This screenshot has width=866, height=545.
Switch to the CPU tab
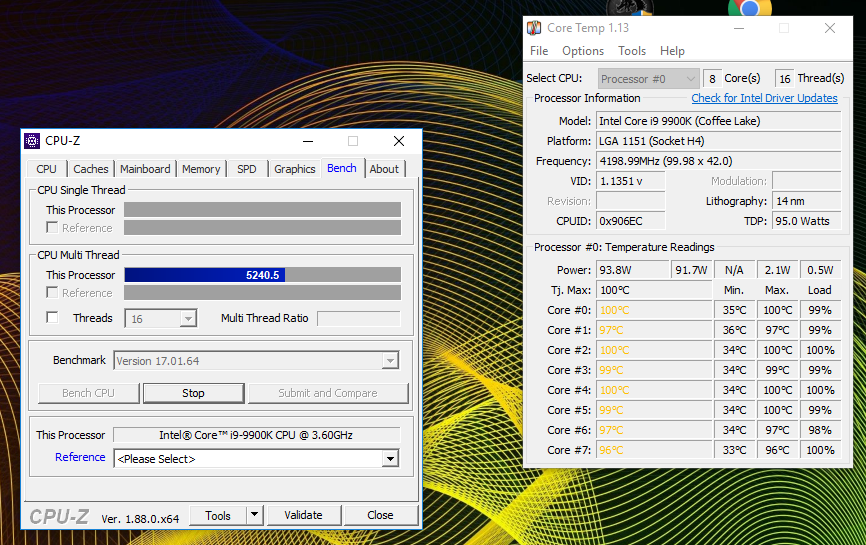pyautogui.click(x=46, y=169)
